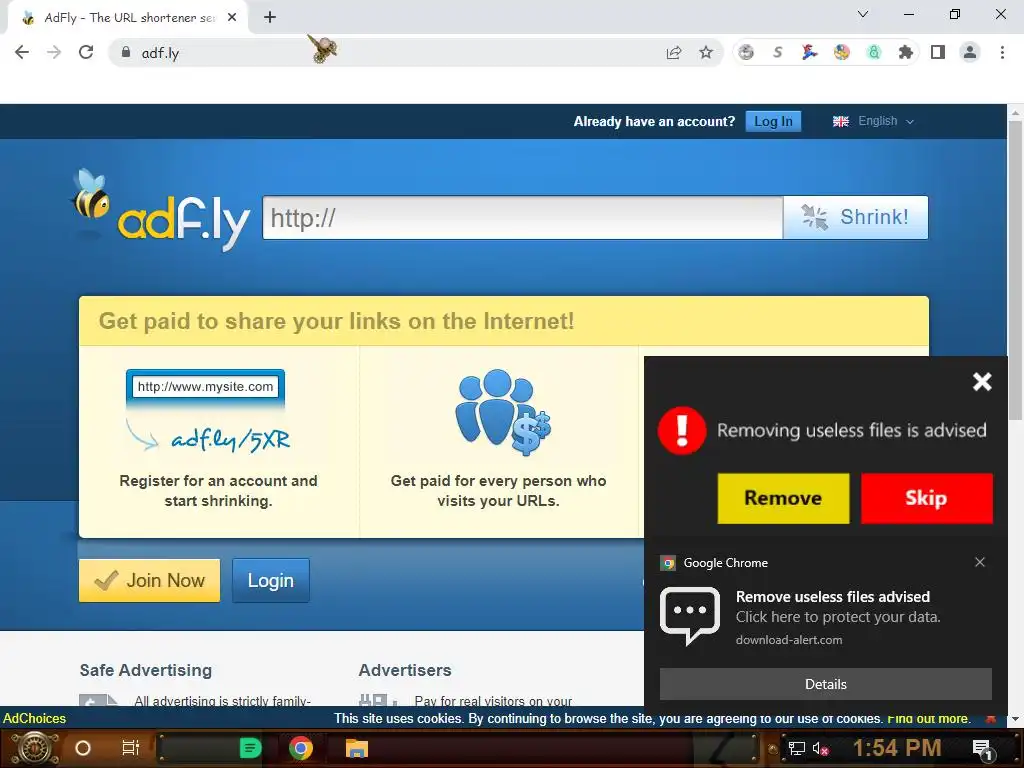
Task: Click the people with dollar signs icon
Action: [502, 412]
